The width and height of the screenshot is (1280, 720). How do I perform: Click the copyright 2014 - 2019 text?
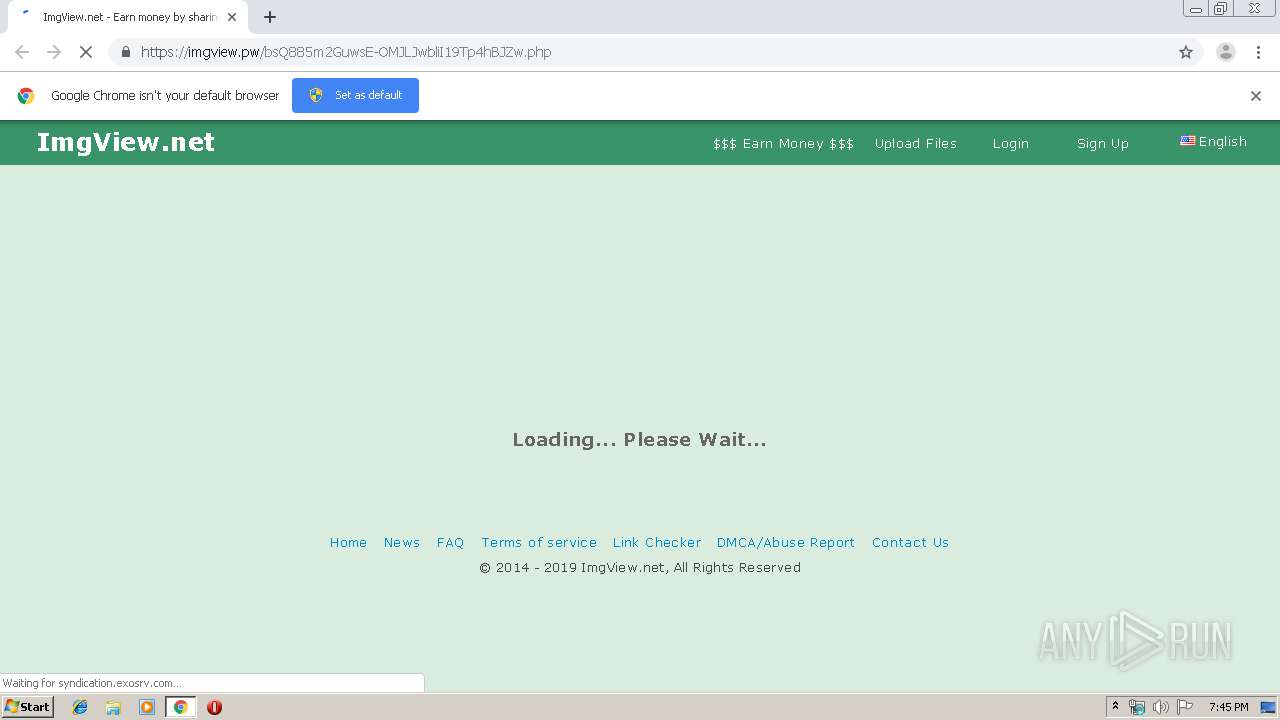[x=640, y=567]
